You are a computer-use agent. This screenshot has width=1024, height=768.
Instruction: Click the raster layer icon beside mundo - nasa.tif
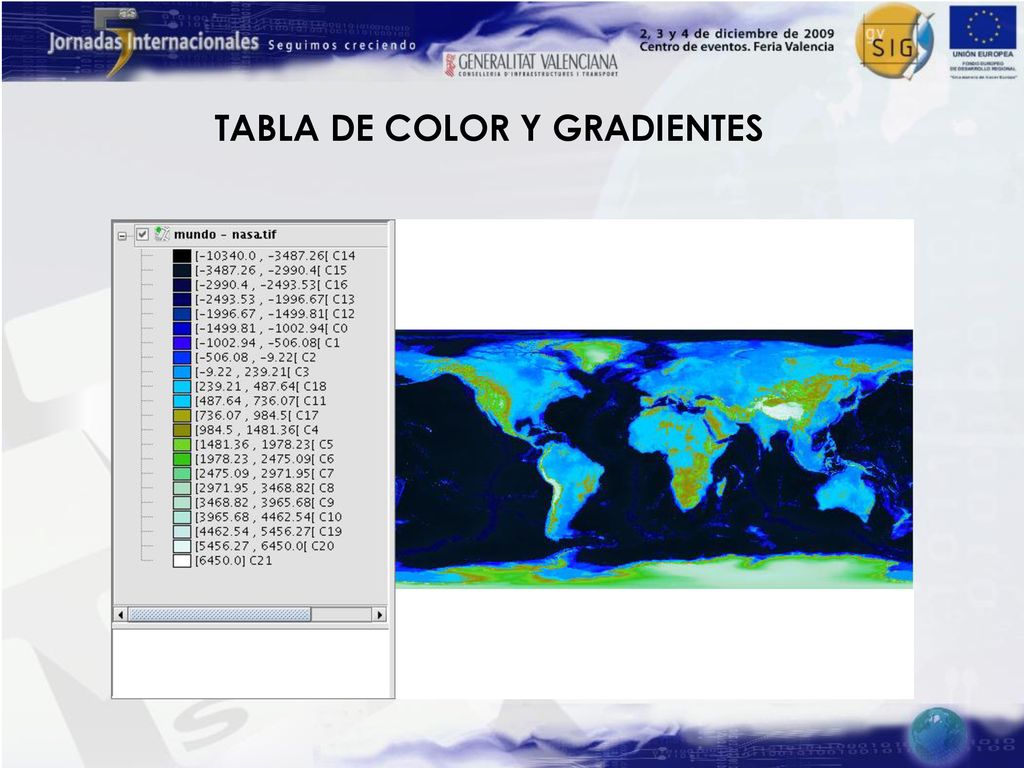(162, 234)
